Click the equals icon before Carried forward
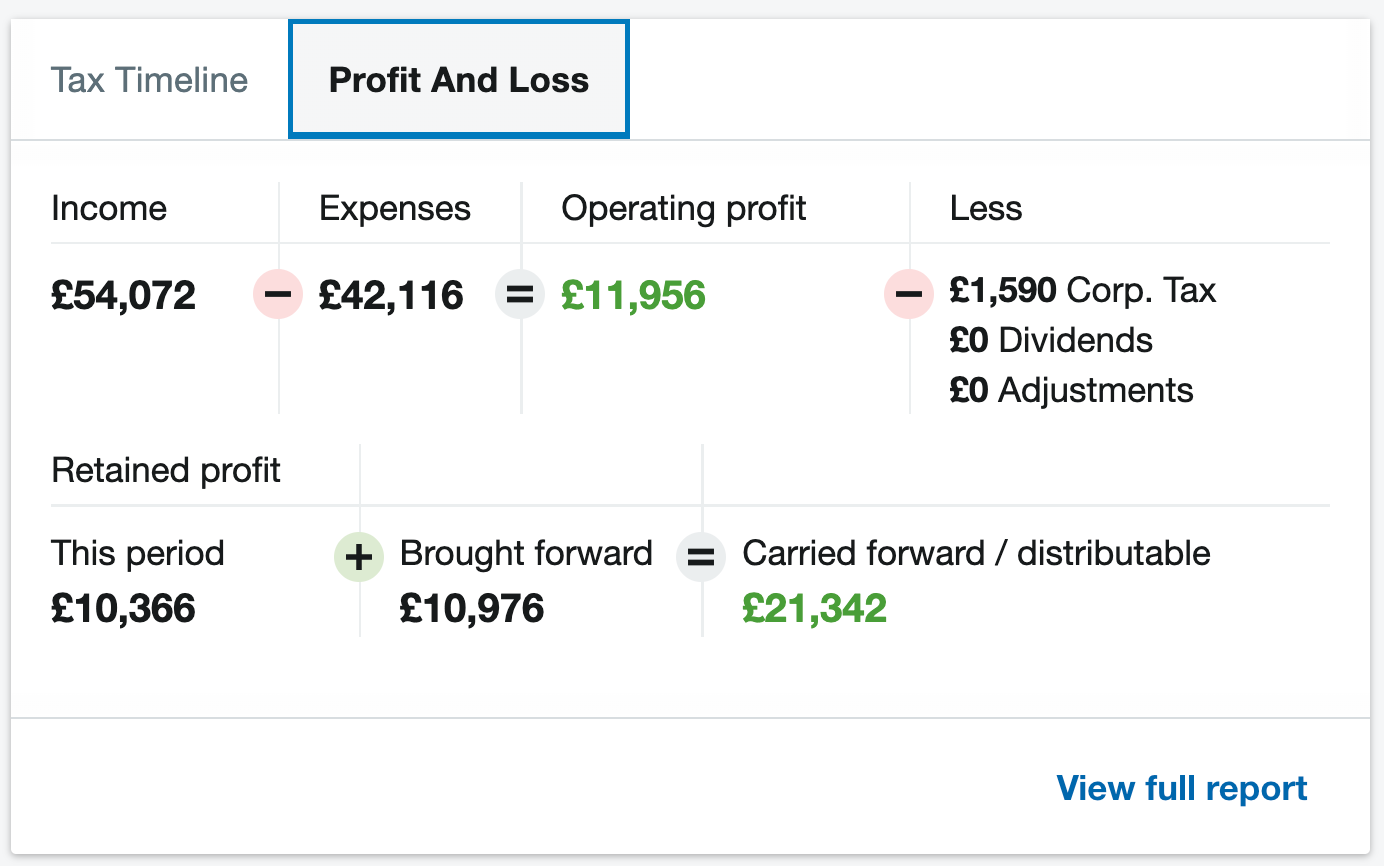The image size is (1384, 866). point(701,557)
